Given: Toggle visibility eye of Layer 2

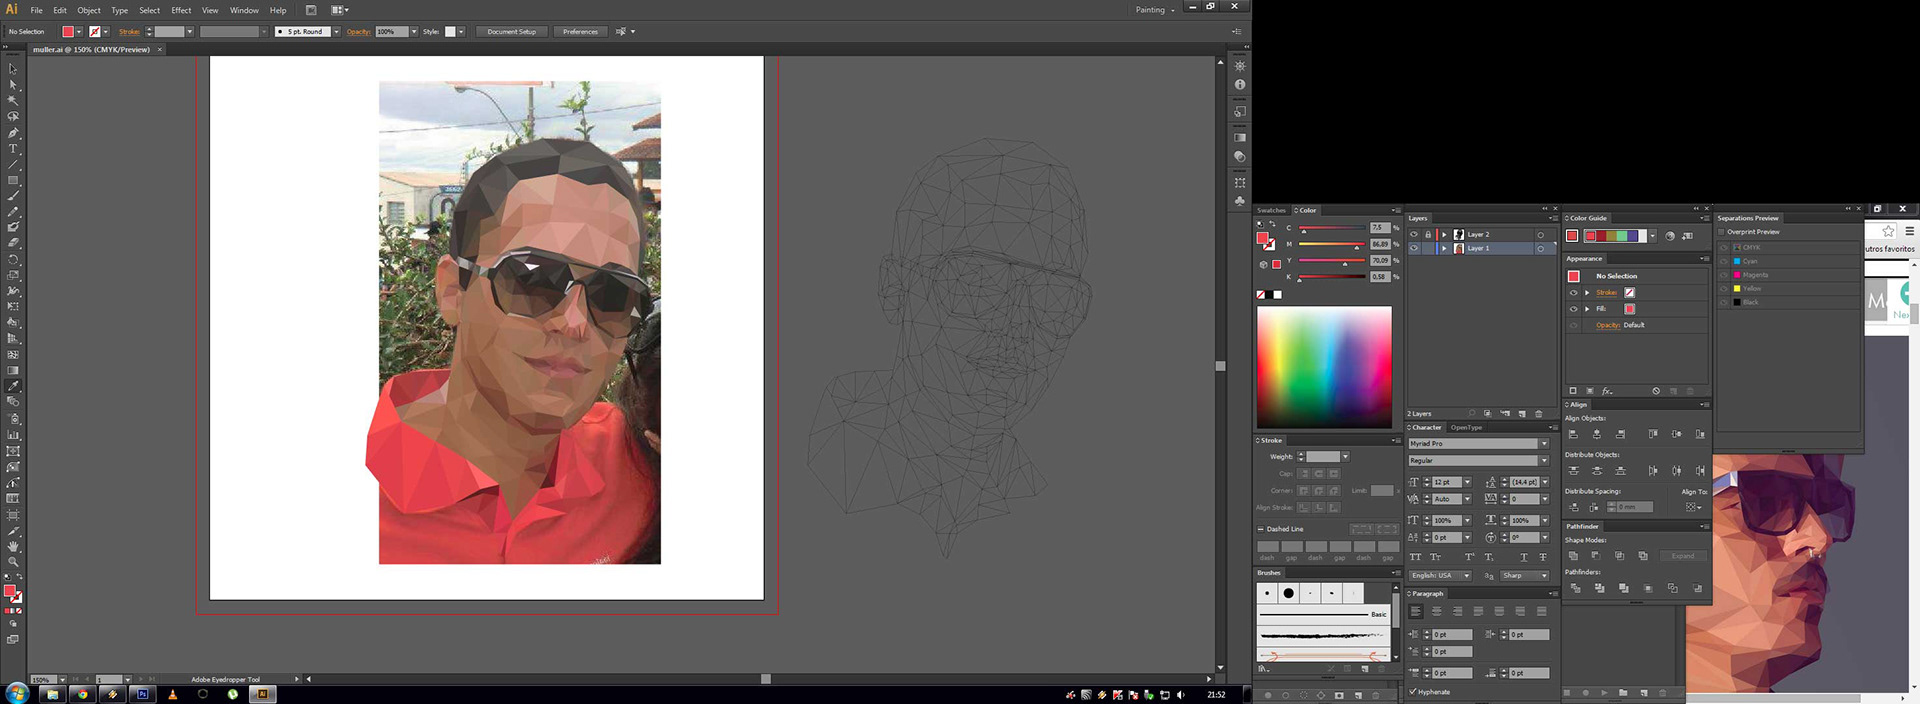Looking at the screenshot, I should click(1414, 234).
